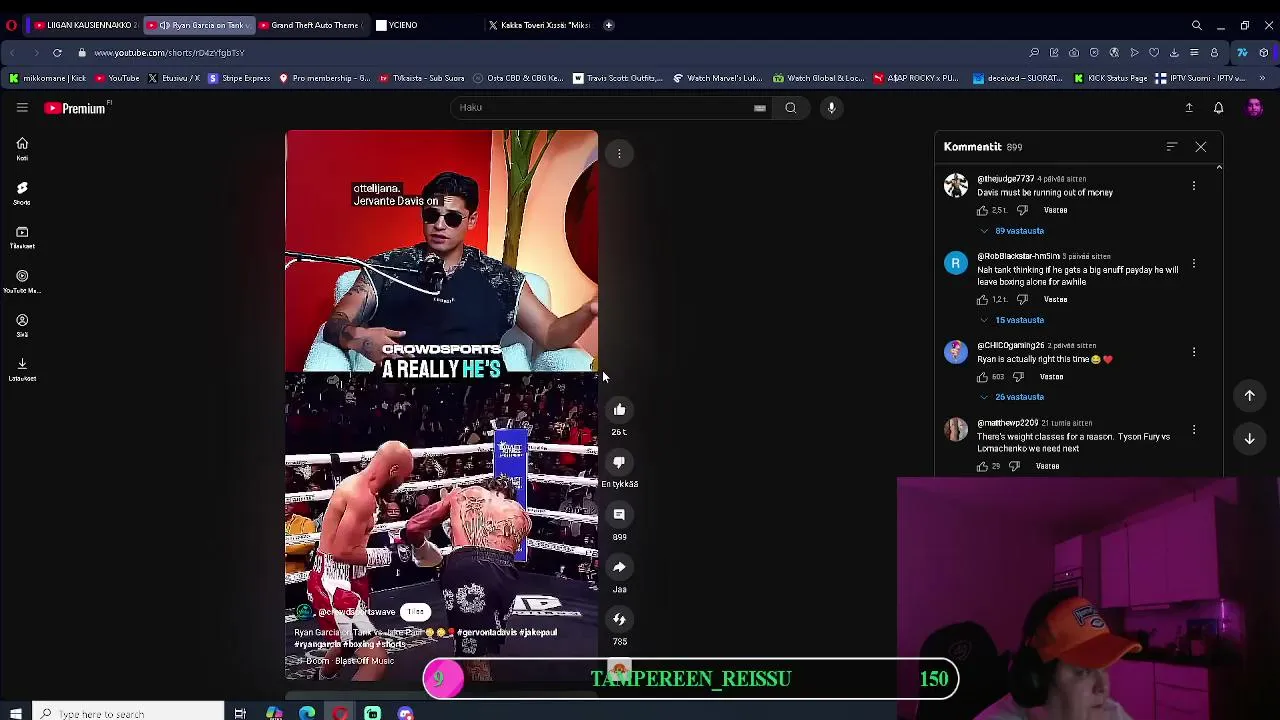Viewport: 1280px width, 720px height.
Task: Dislike @RobBlackstar-hm5im's comment
Action: pos(1022,300)
